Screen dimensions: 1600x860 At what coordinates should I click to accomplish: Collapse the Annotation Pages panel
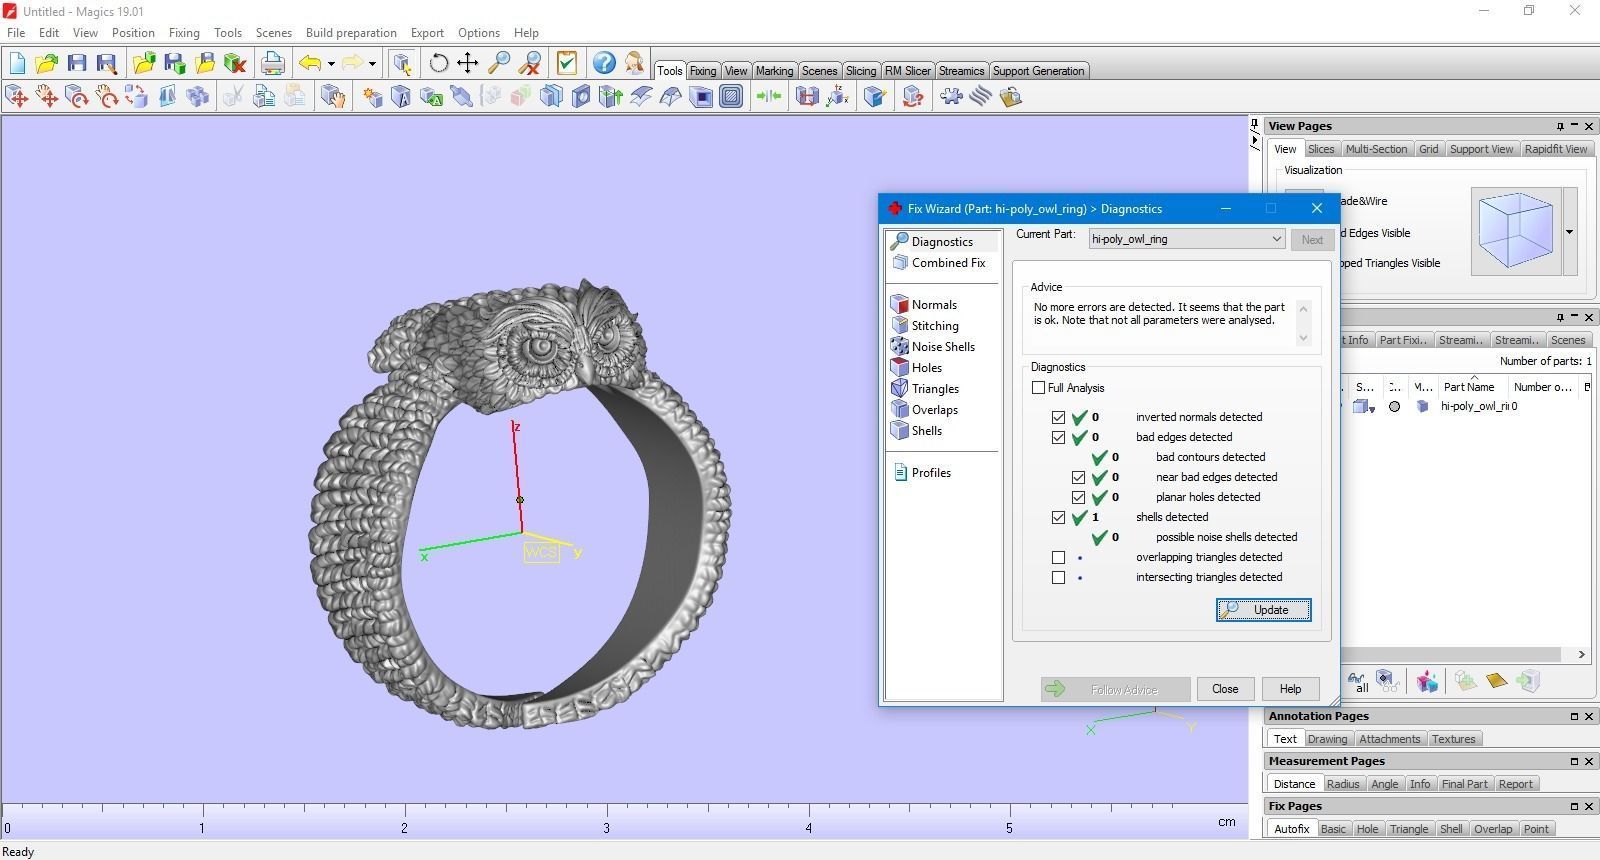pyautogui.click(x=1574, y=716)
